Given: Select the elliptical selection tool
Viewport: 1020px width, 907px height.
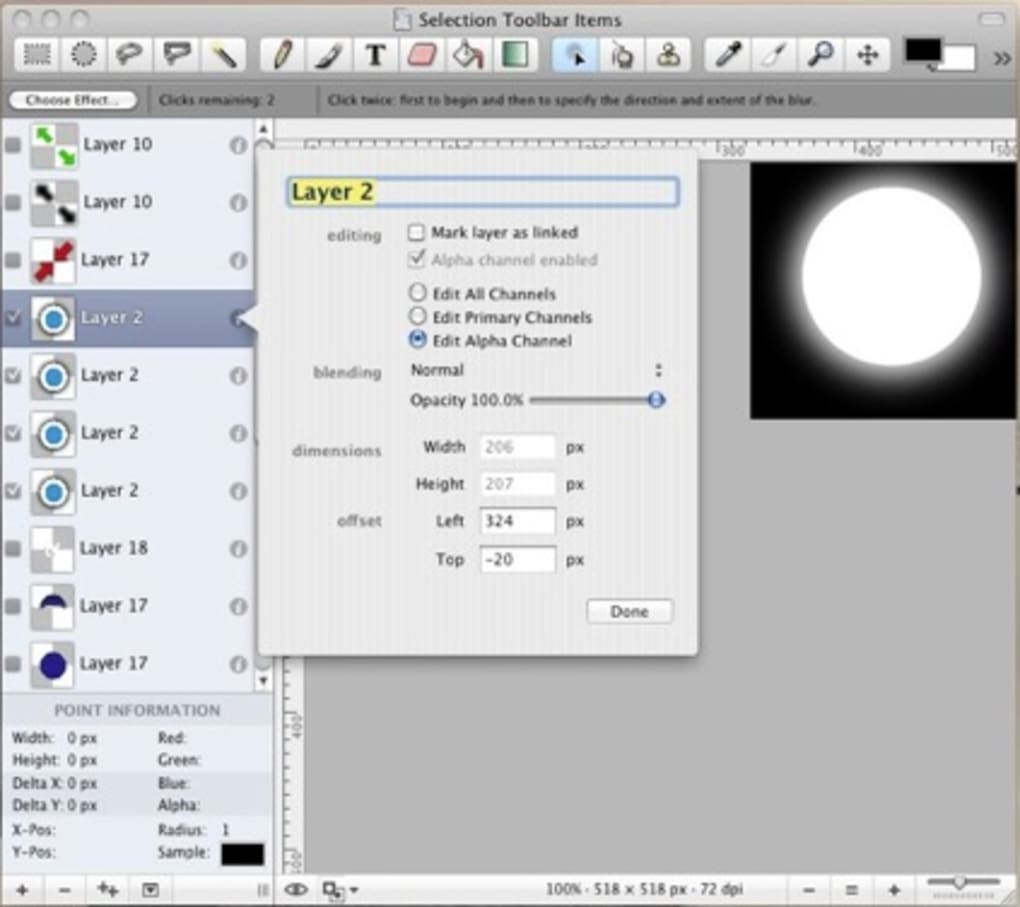Looking at the screenshot, I should pyautogui.click(x=83, y=55).
